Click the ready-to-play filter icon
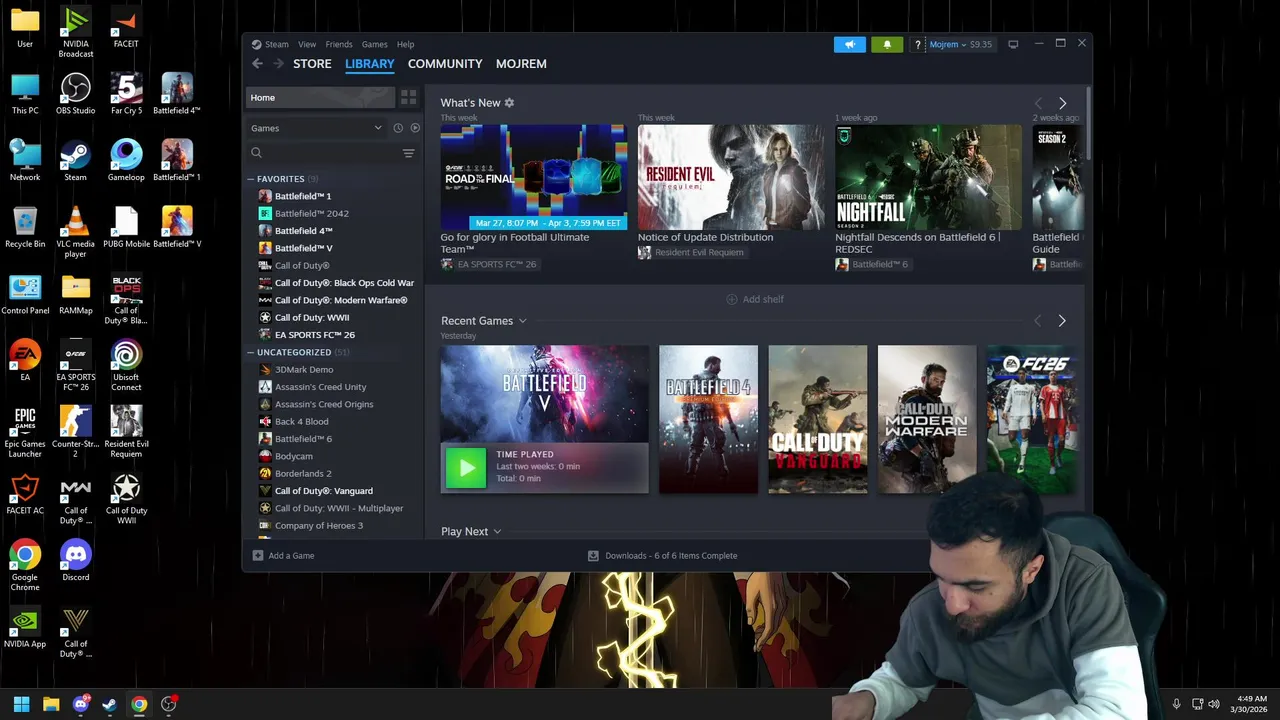The height and width of the screenshot is (720, 1280). coord(415,128)
